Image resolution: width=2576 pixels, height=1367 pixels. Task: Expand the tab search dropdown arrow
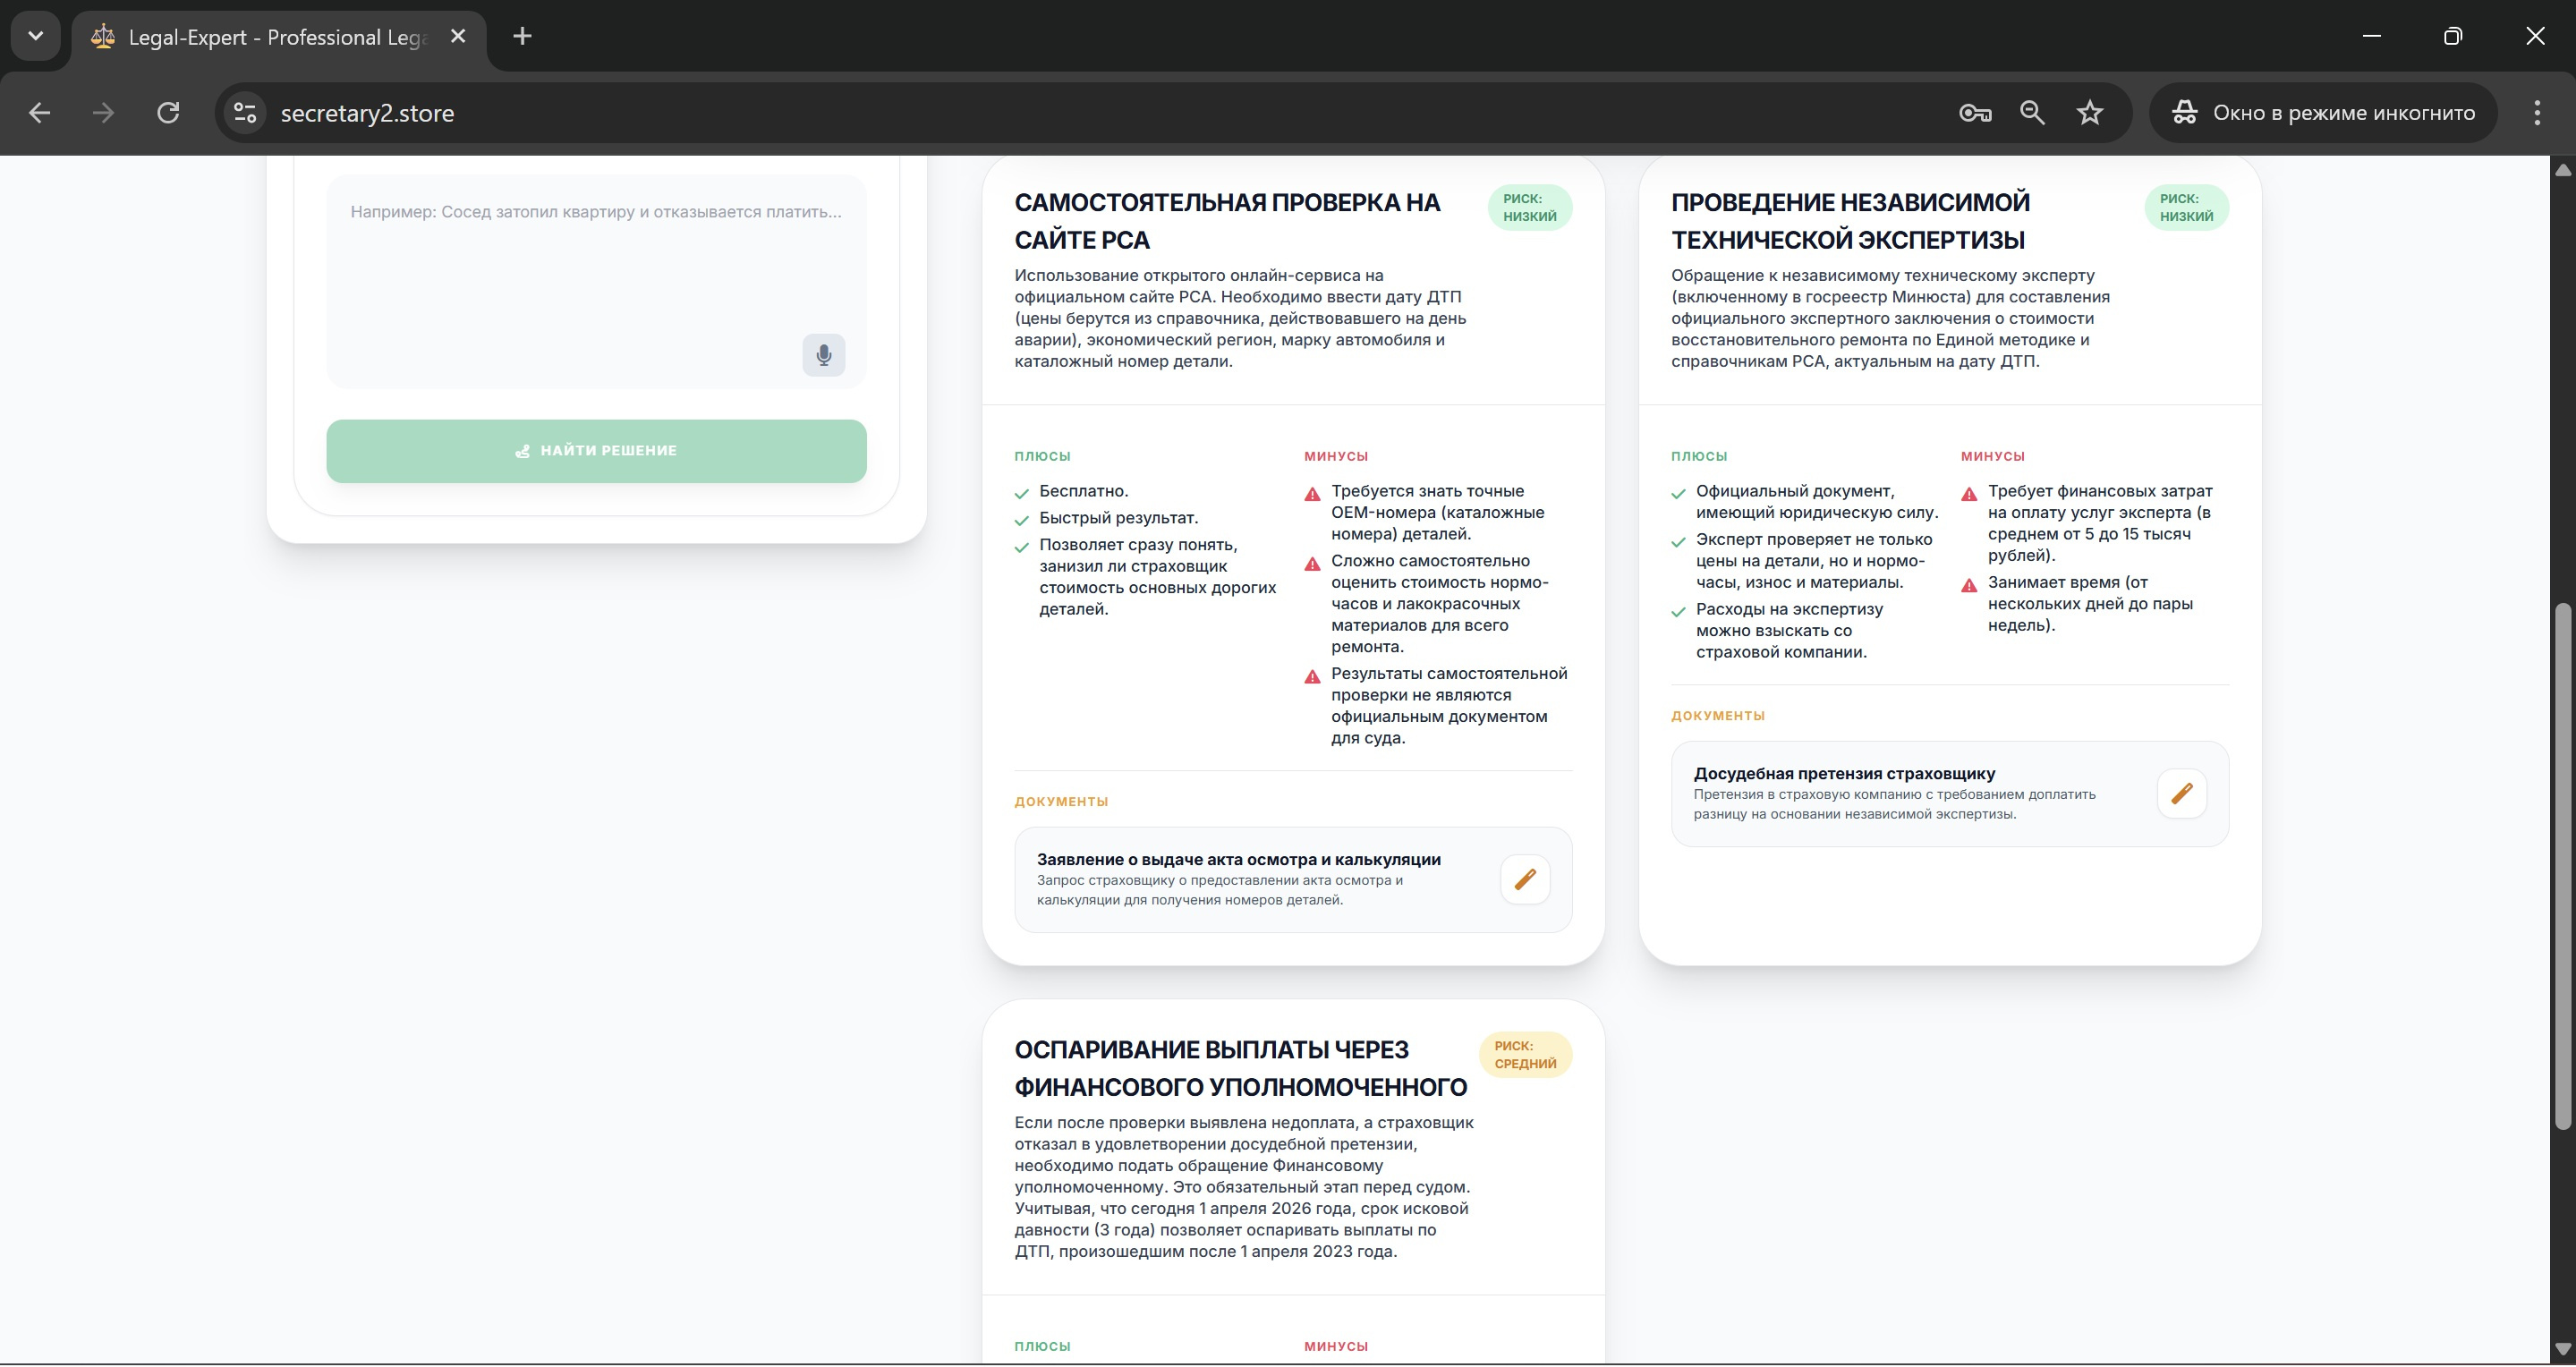tap(36, 36)
